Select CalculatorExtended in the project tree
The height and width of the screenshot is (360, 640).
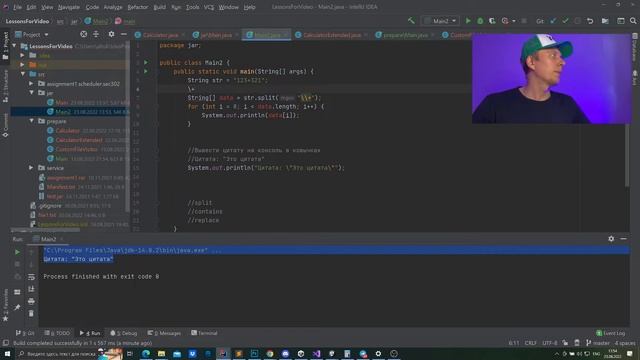(x=79, y=140)
